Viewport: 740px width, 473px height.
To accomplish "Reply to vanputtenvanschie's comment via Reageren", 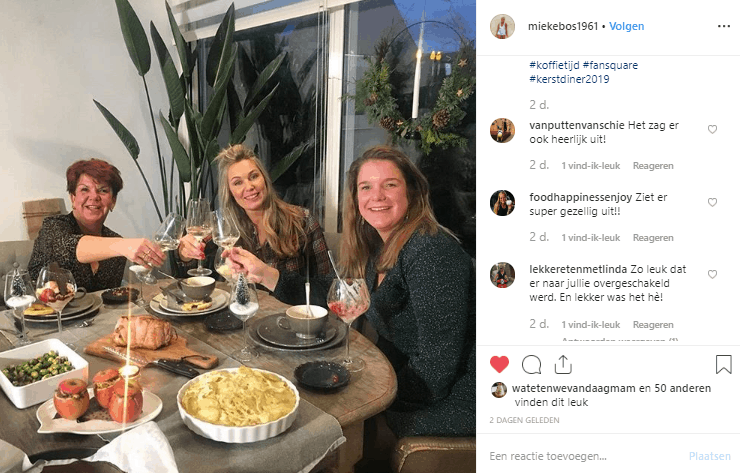I will pos(653,166).
